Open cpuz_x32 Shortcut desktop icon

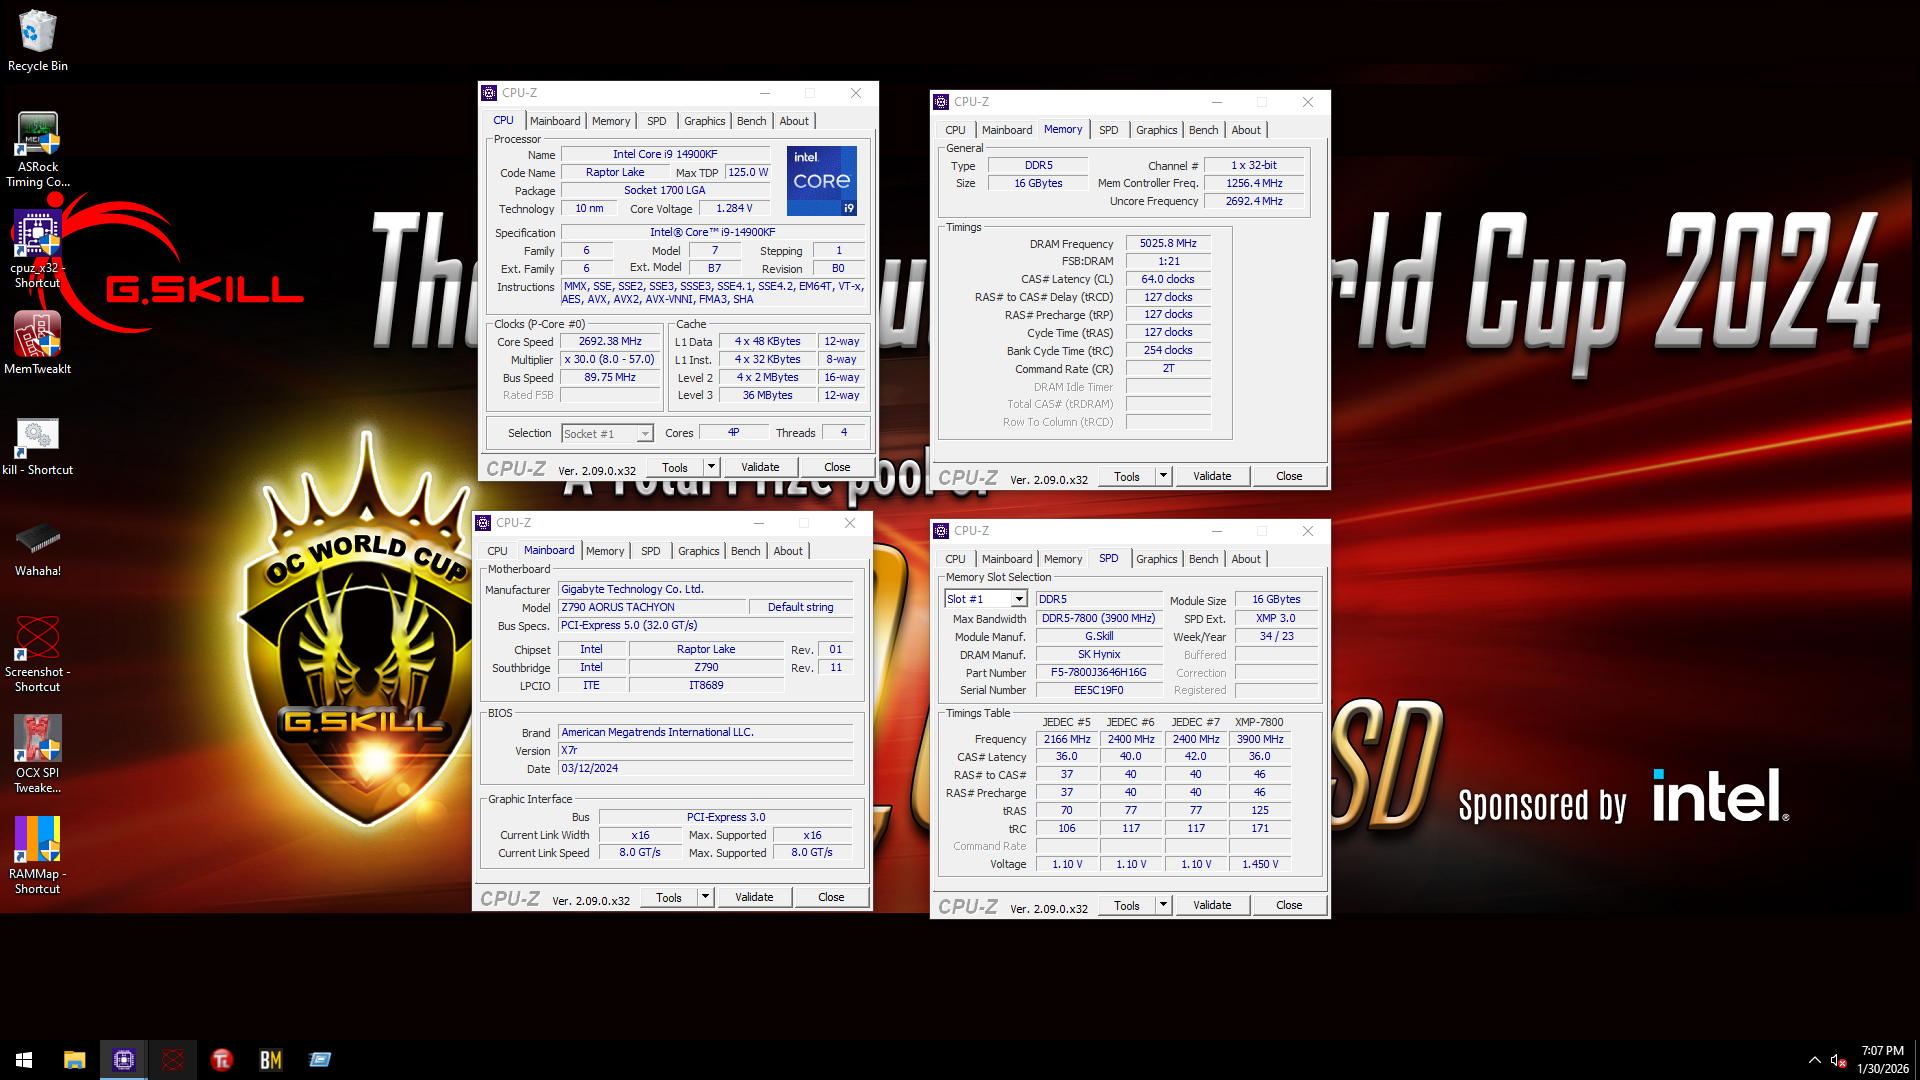(37, 250)
